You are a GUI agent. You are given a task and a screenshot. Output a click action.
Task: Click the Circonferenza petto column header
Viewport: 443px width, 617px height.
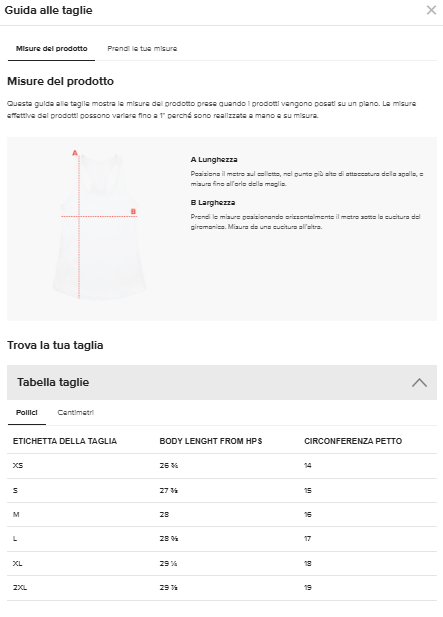click(353, 441)
